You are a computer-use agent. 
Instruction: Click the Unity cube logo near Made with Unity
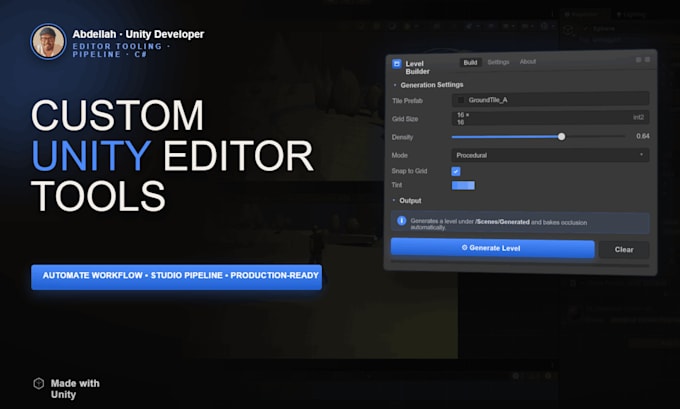(x=39, y=383)
